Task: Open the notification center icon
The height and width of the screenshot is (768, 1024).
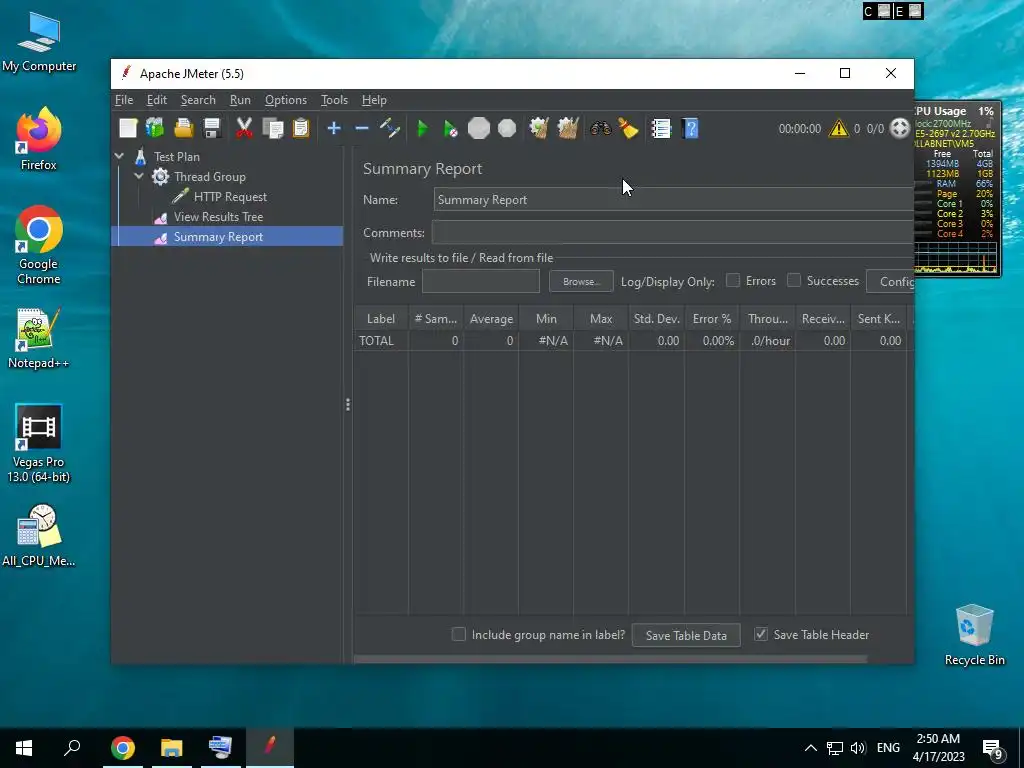Action: tap(993, 749)
